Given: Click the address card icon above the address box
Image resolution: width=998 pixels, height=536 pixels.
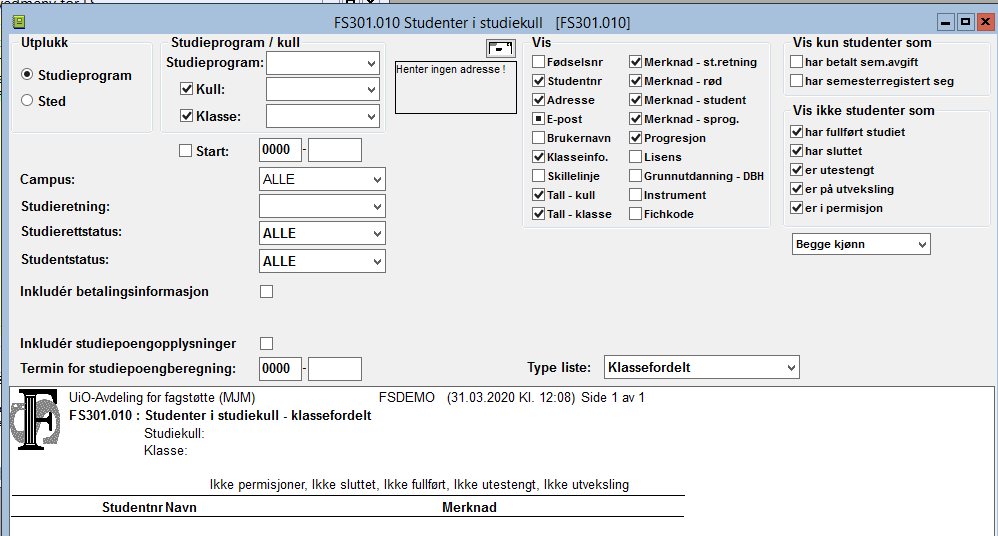Looking at the screenshot, I should pyautogui.click(x=500, y=48).
